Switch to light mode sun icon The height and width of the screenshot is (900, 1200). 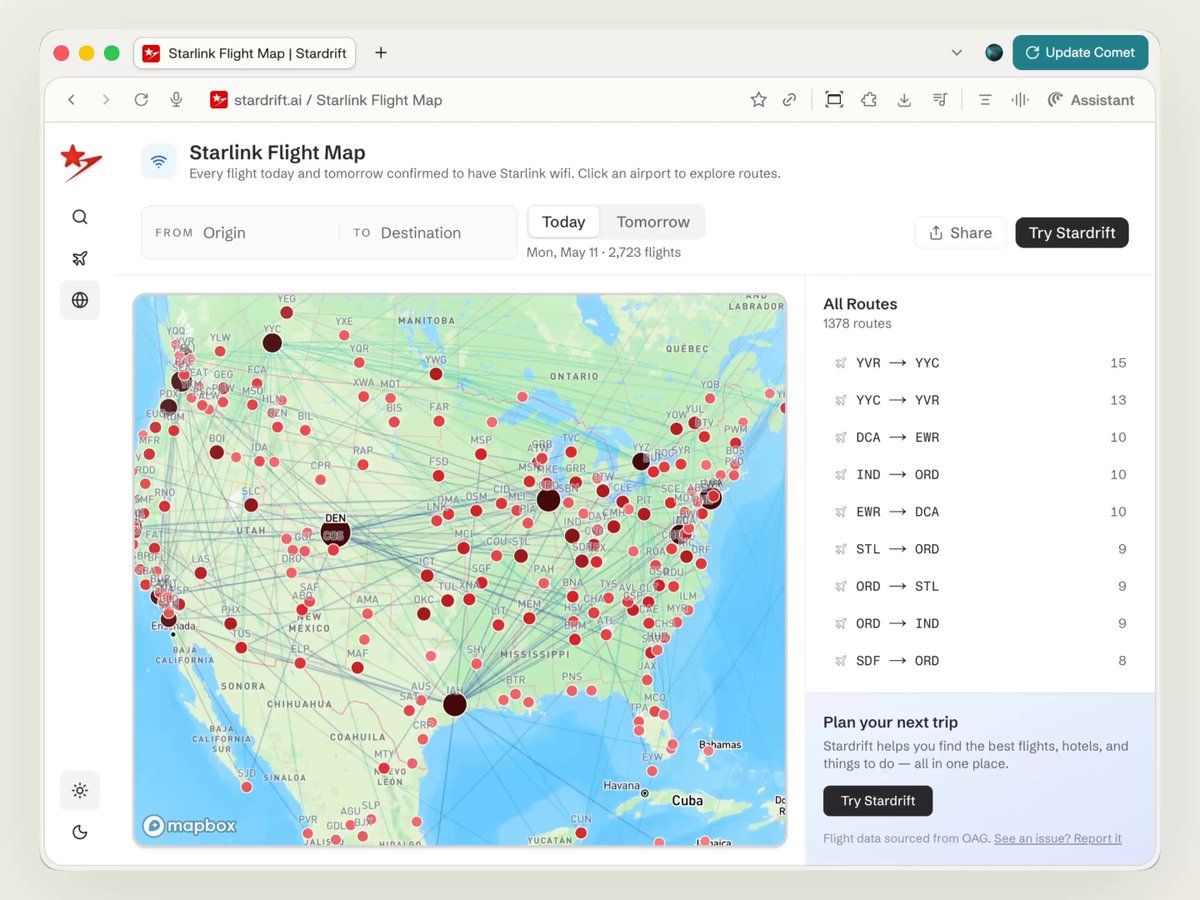tap(80, 791)
